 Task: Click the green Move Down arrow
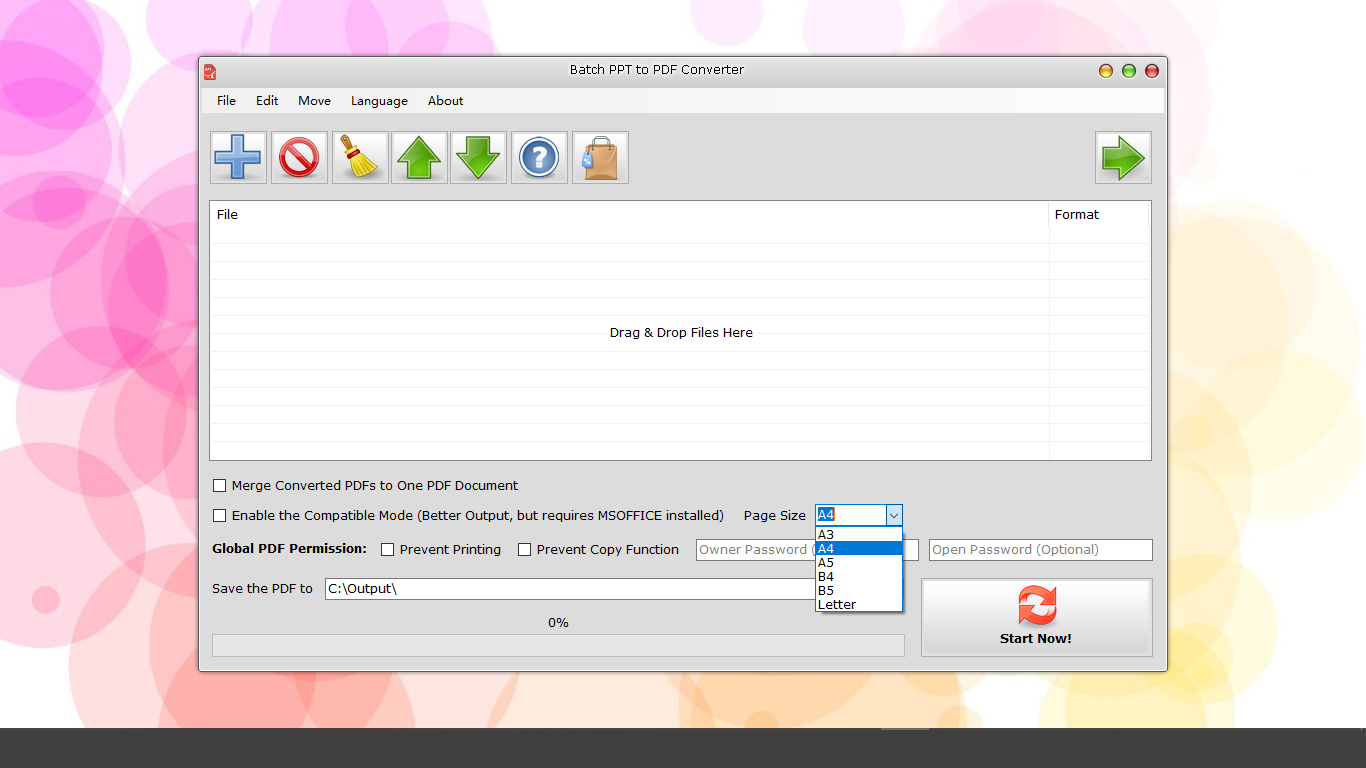(x=479, y=158)
